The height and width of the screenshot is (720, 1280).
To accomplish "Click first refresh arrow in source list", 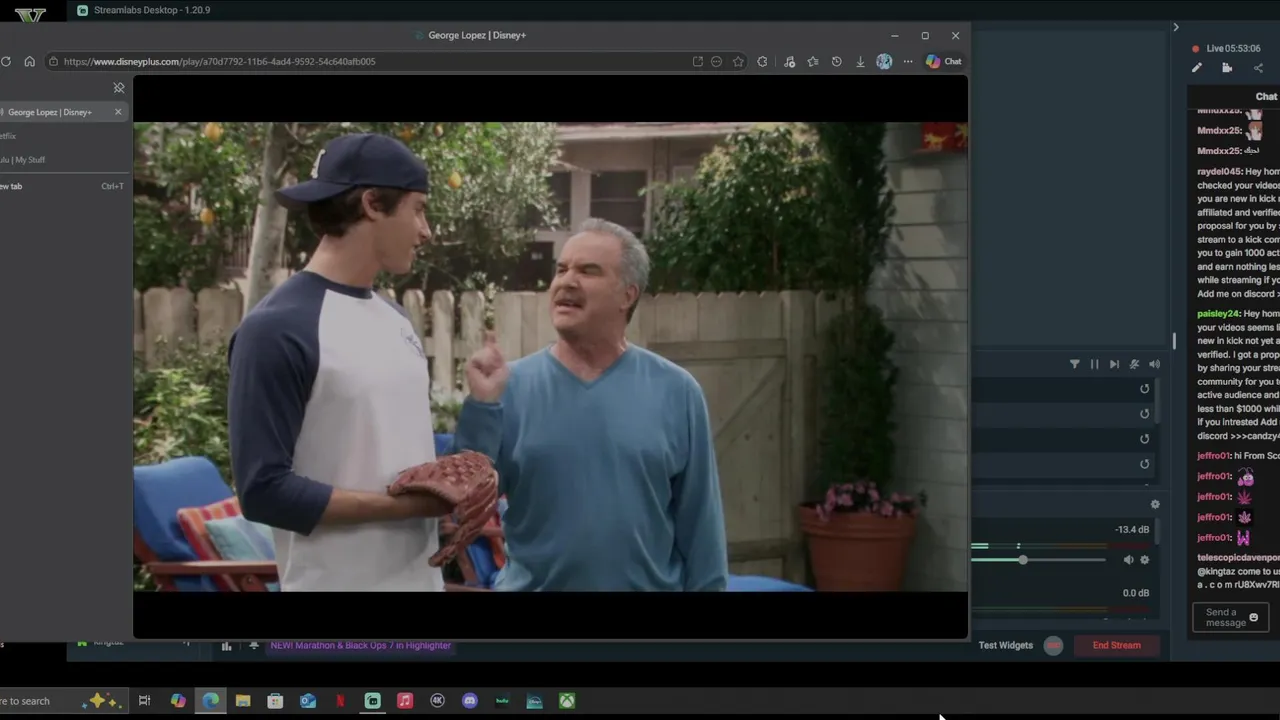I will pos(1145,389).
